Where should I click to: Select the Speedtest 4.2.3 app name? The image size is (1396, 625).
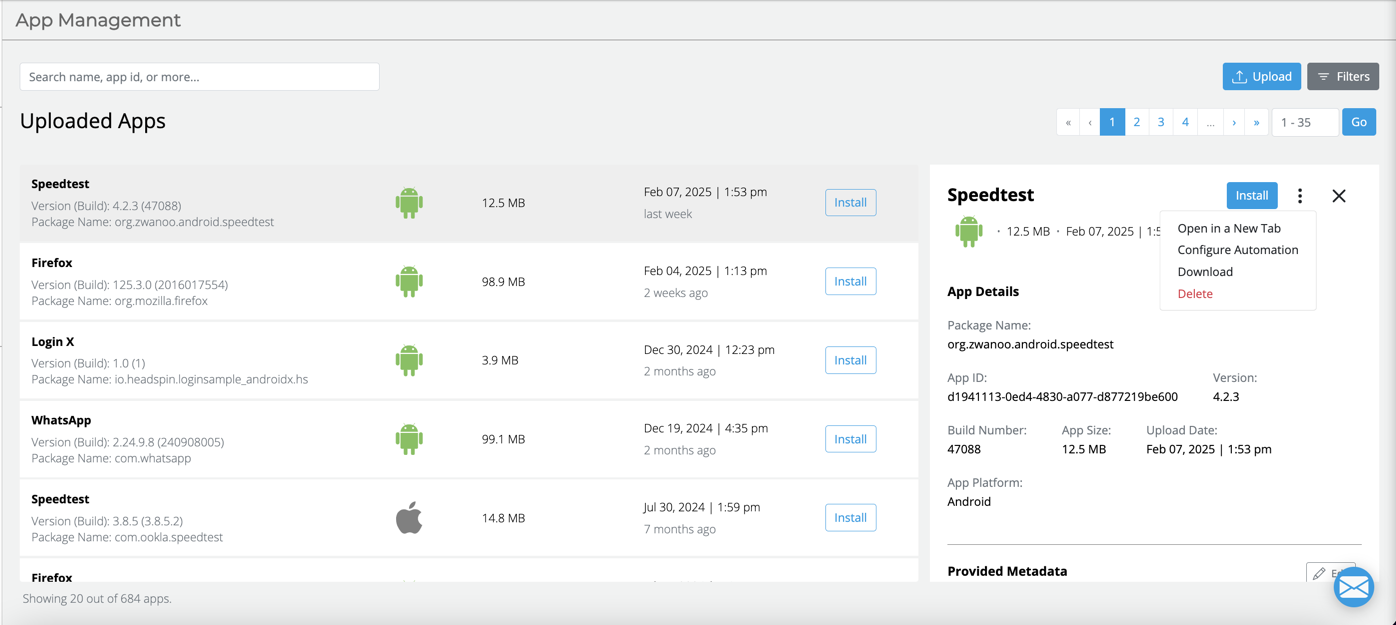point(60,184)
